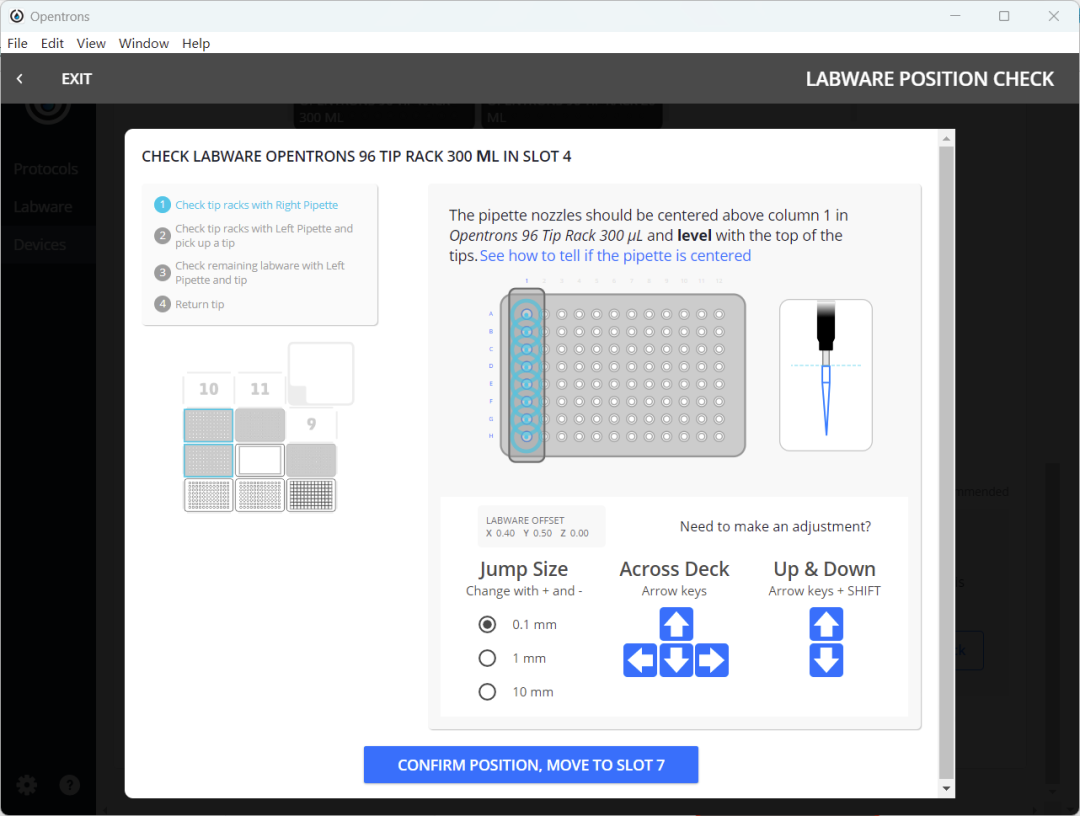Select step 4 Return tip
This screenshot has width=1080, height=816.
coord(190,304)
